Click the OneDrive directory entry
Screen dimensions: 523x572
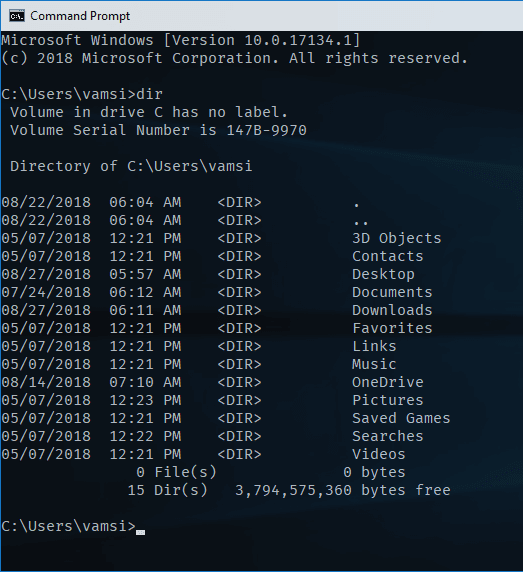pos(388,382)
